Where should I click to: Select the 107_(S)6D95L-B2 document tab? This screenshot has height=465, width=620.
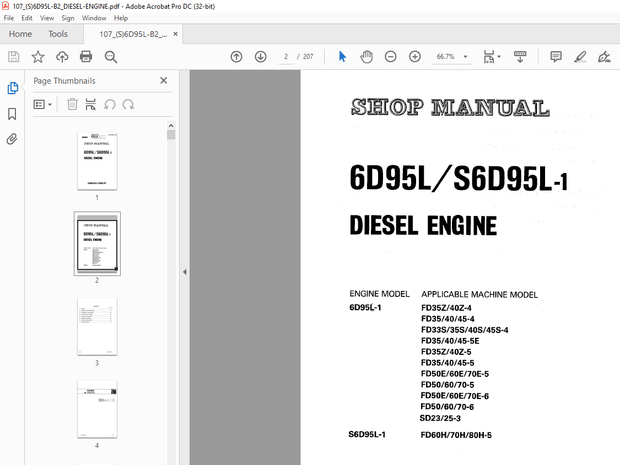tap(133, 34)
